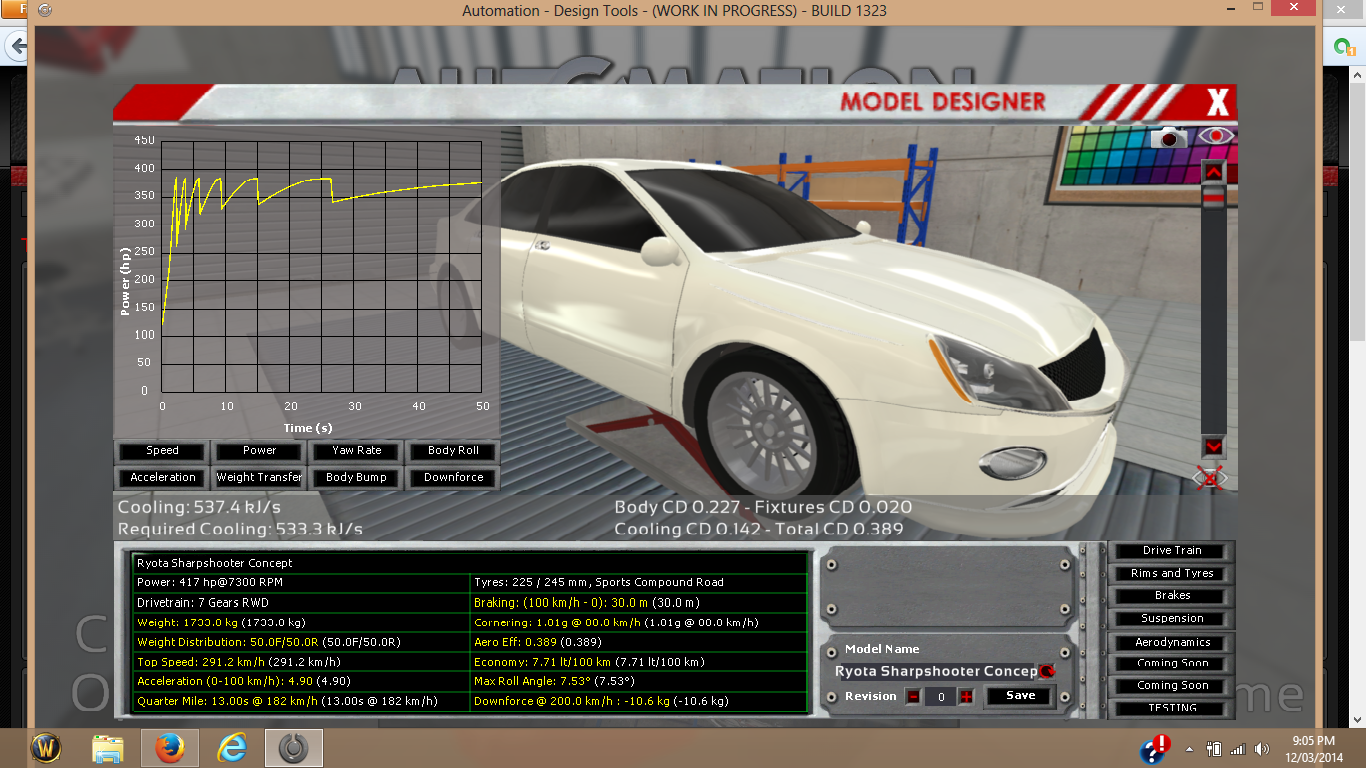Open the Body Bump graph
1366x768 pixels.
pos(356,478)
